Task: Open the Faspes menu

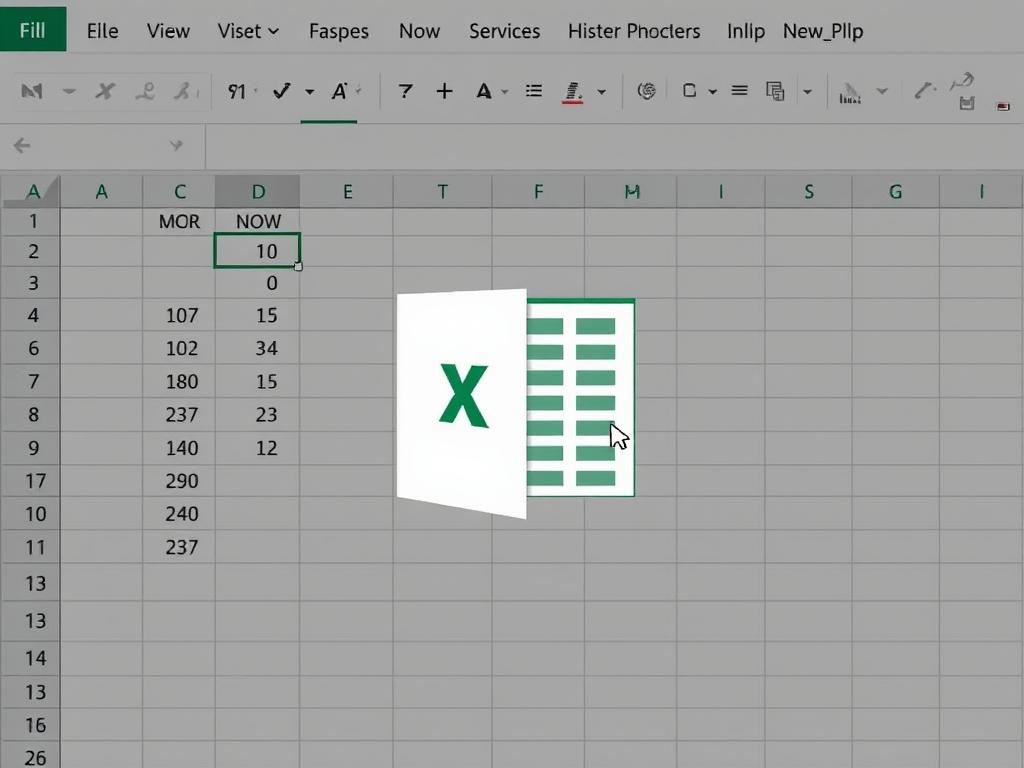Action: point(338,31)
